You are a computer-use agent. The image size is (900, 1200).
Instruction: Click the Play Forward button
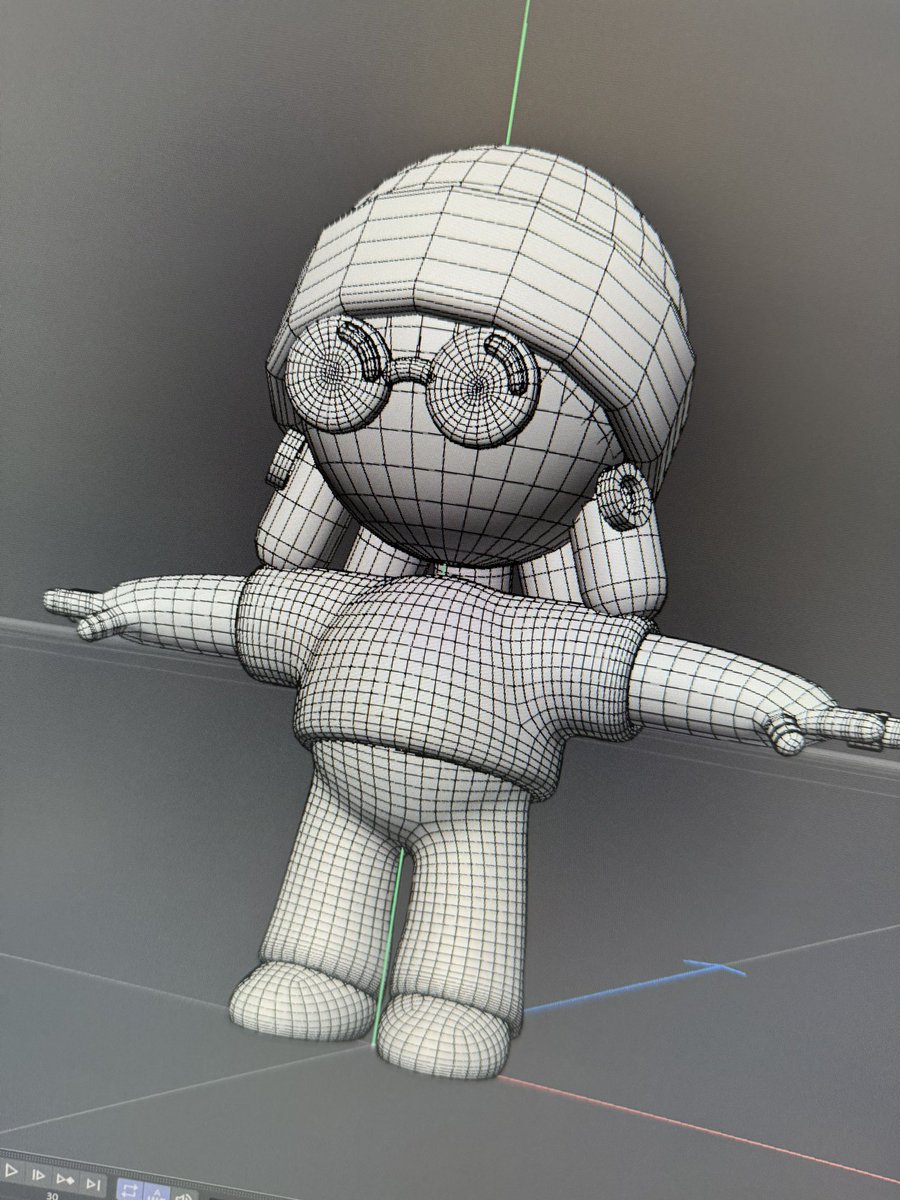11,1170
